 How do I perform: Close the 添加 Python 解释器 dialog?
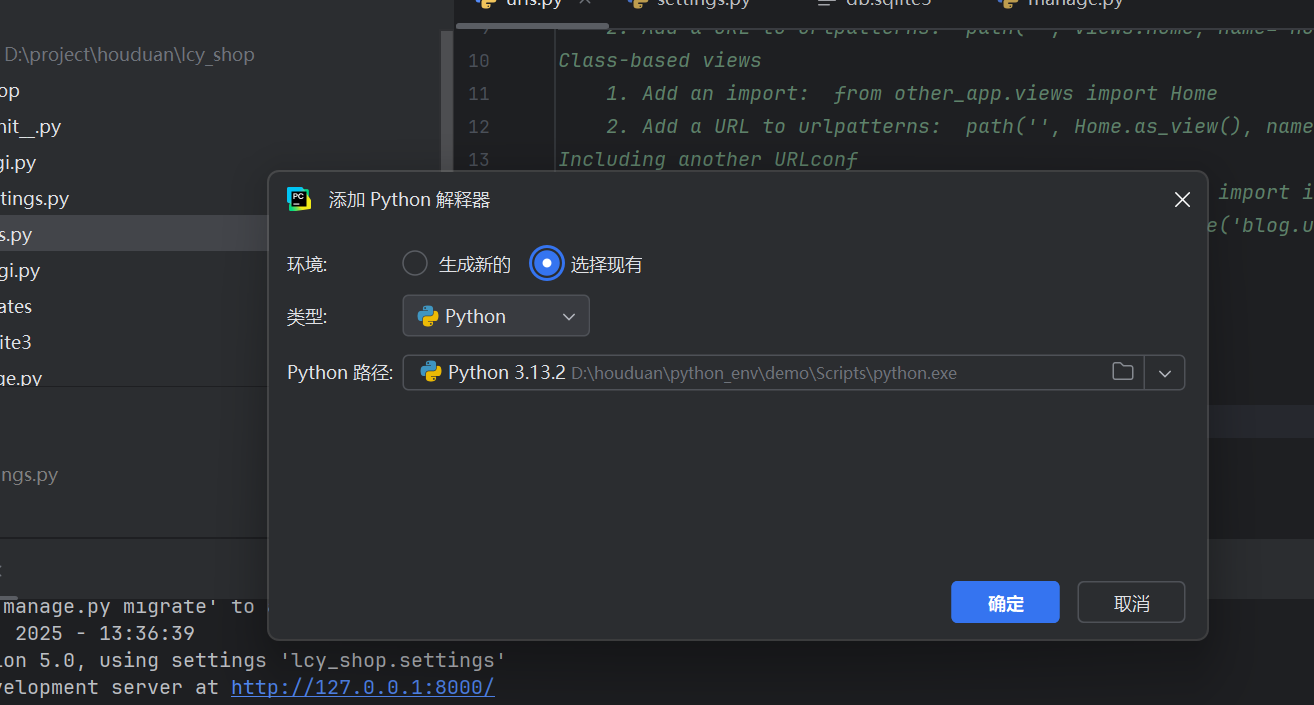(x=1182, y=200)
